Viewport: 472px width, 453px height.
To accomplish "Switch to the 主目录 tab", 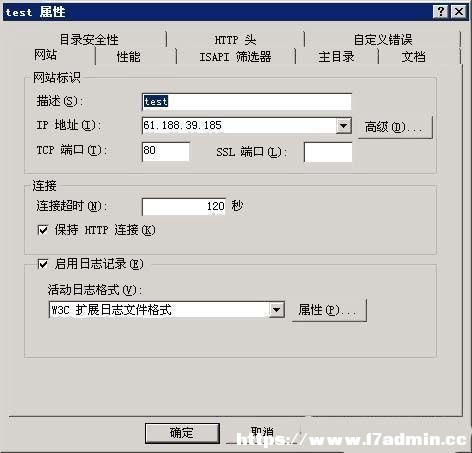I will coord(336,57).
